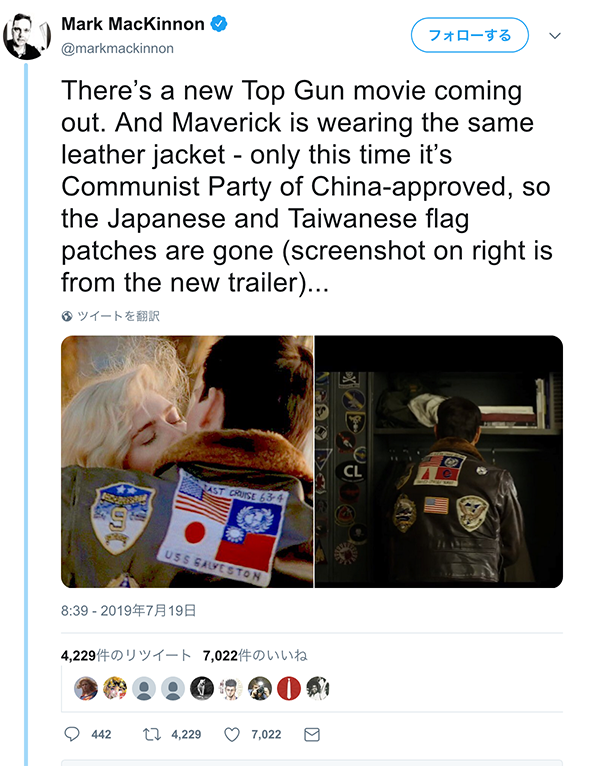Image resolution: width=590 pixels, height=766 pixels.
Task: Click globe icon beside translate tweet
Action: (67, 316)
